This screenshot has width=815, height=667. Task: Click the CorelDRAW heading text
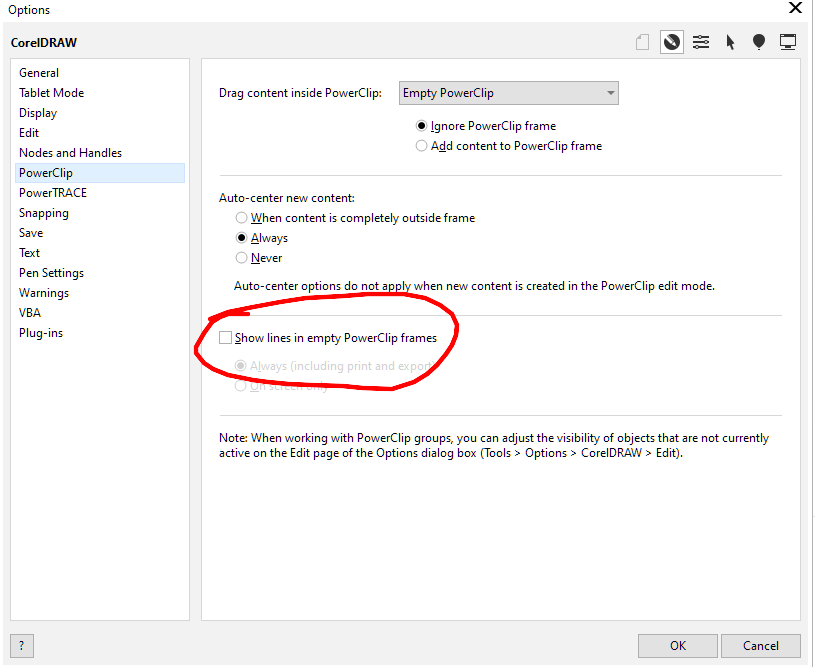44,43
